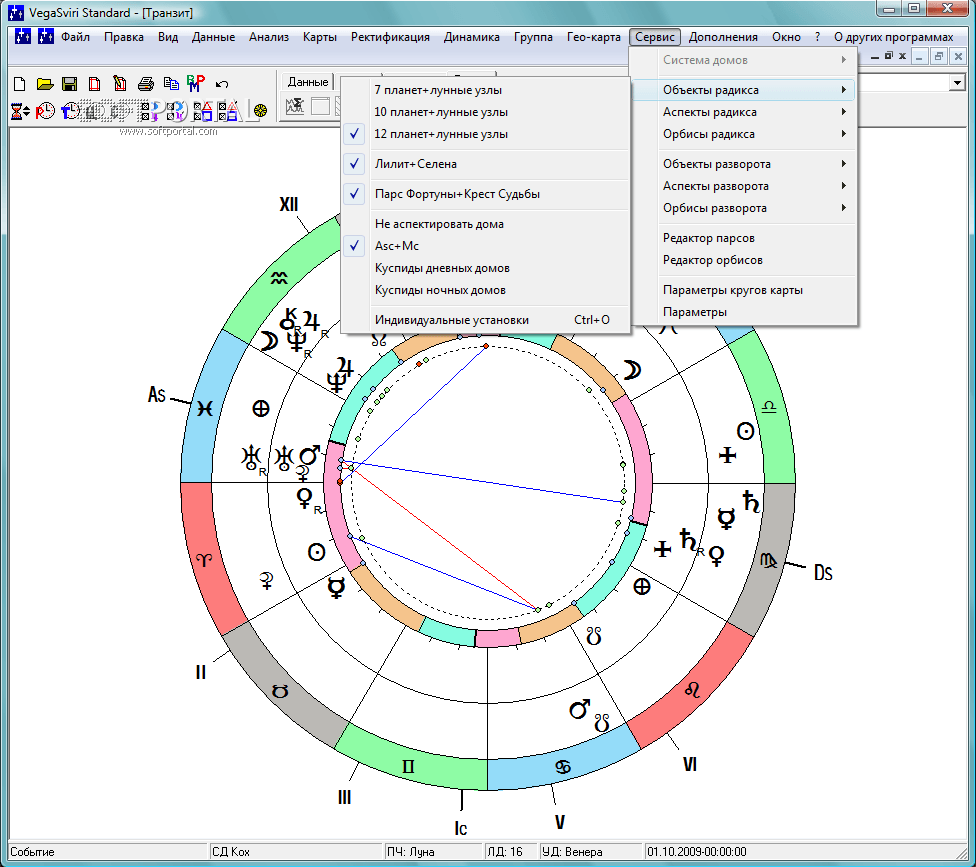Click the СД Кох status bar entry
This screenshot has height=867, width=976.
coord(296,851)
